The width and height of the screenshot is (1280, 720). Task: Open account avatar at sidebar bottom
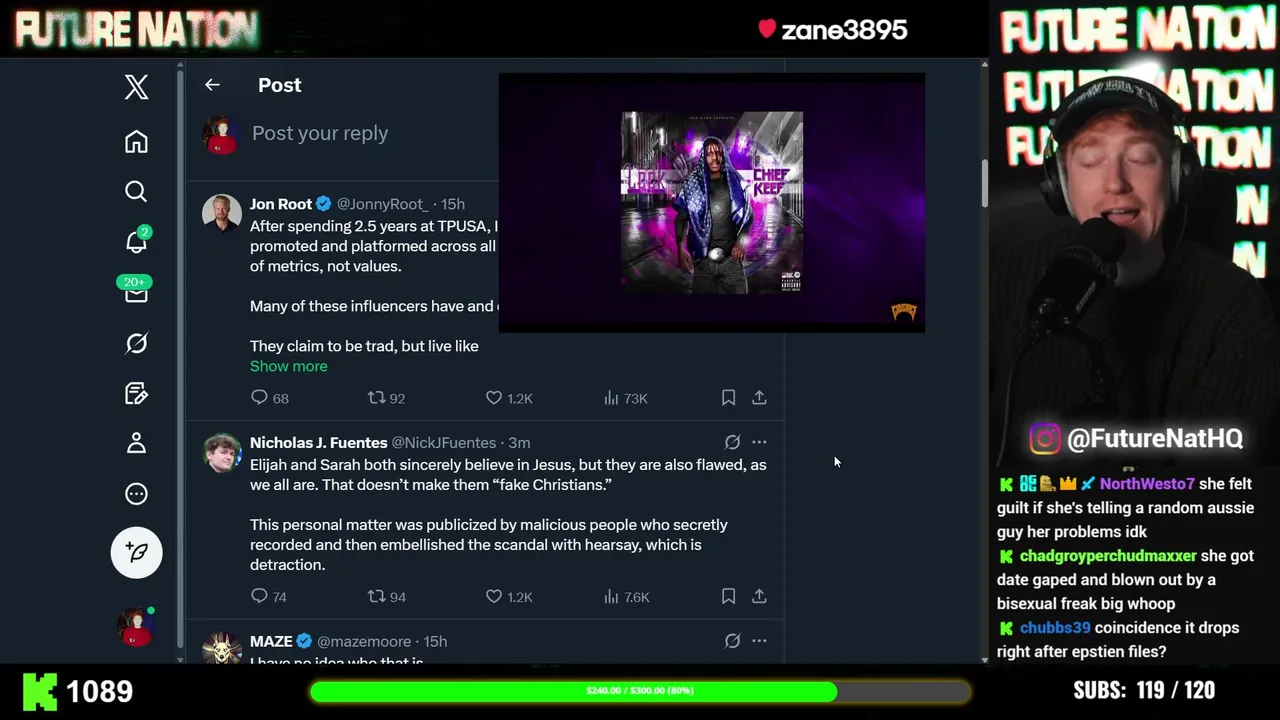coord(136,626)
